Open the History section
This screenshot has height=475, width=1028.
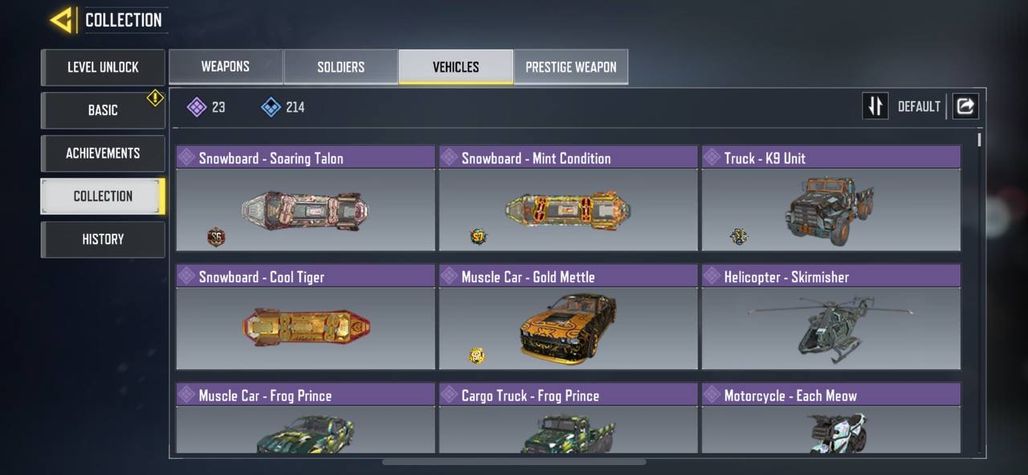103,239
